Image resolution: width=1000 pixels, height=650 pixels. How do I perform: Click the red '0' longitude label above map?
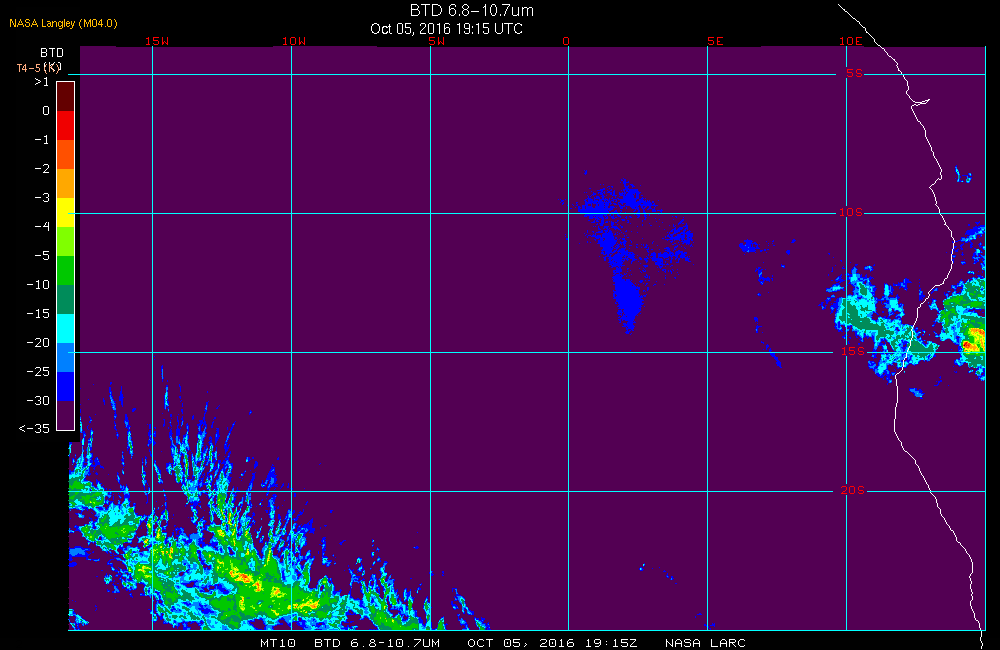click(x=566, y=41)
